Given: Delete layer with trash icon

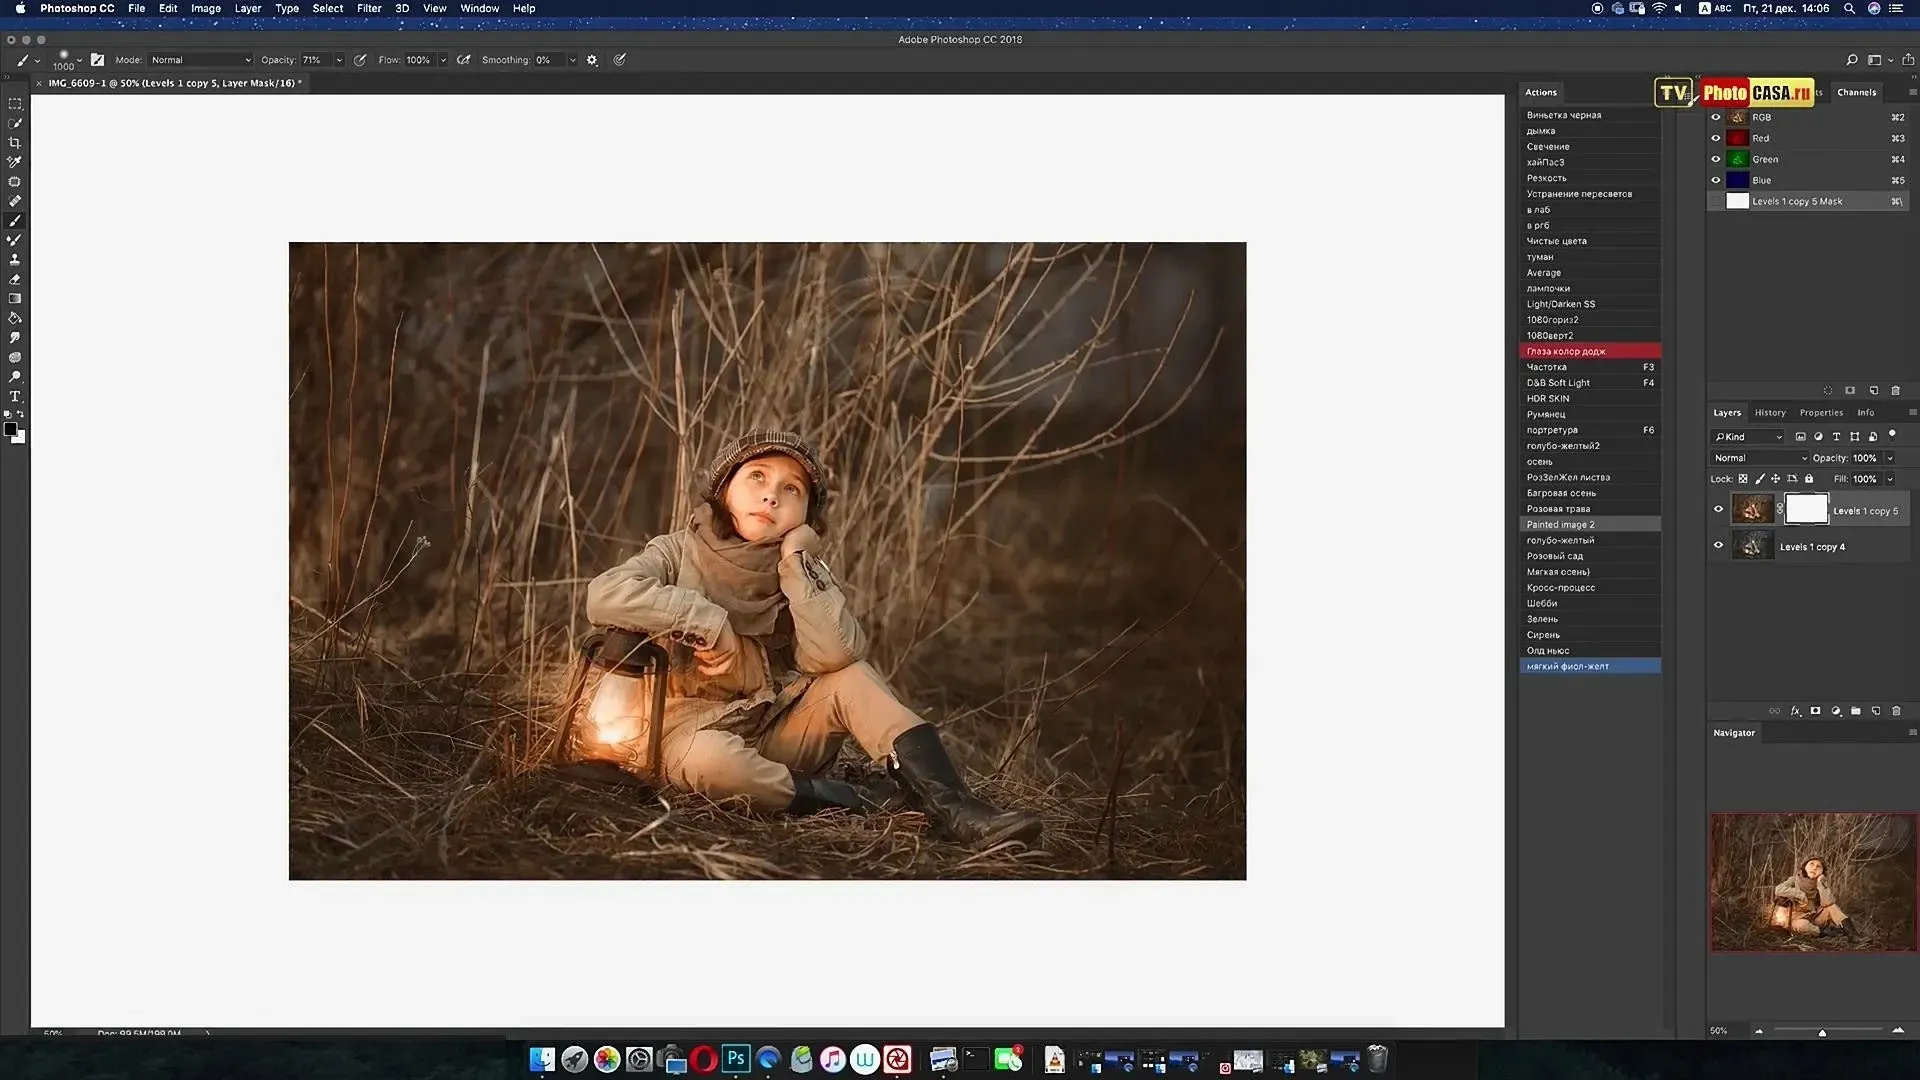Looking at the screenshot, I should [x=1896, y=711].
